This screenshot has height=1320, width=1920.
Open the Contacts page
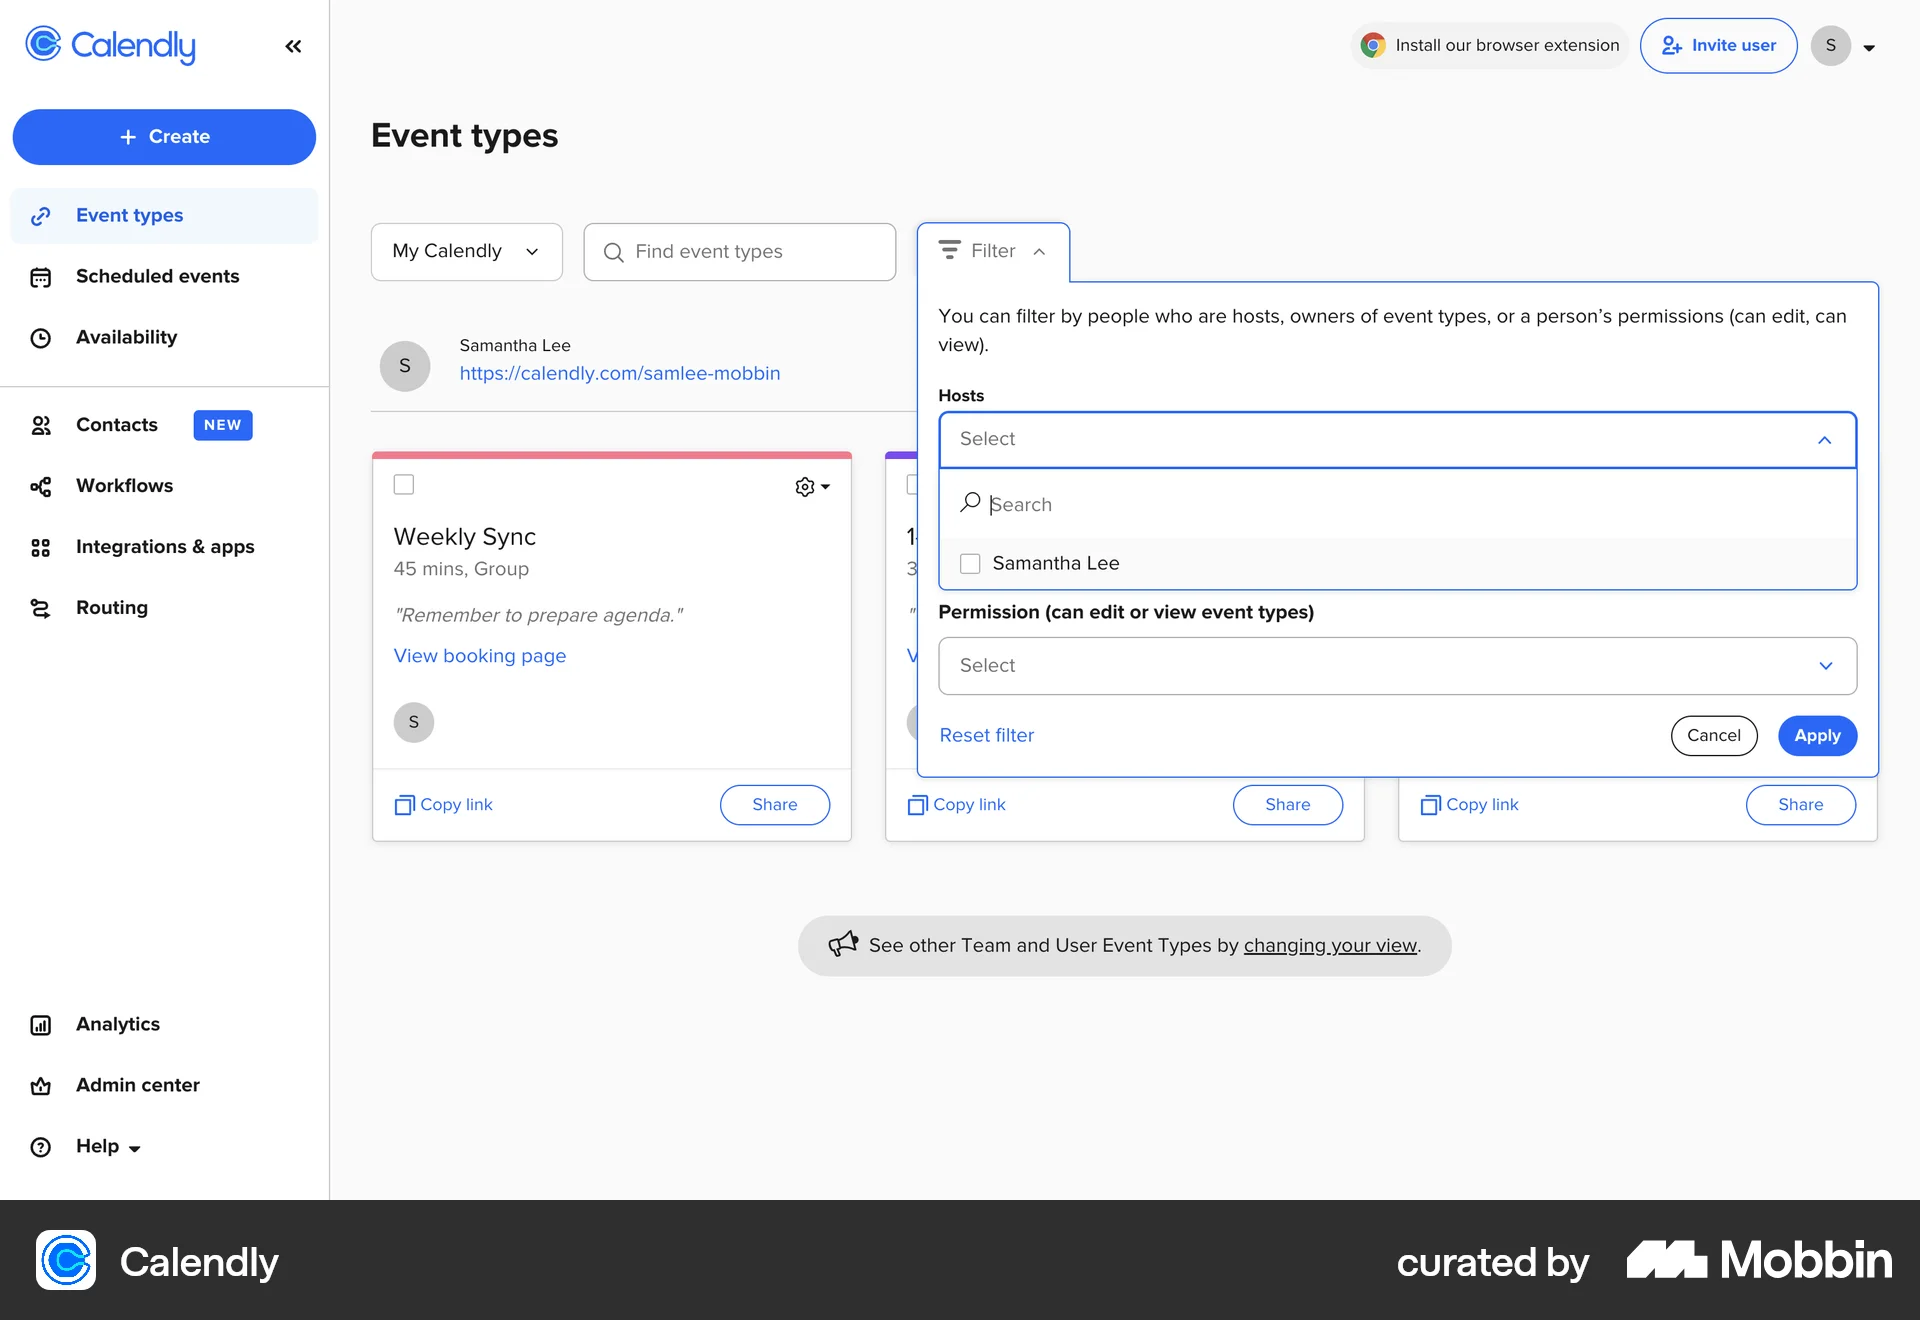click(x=116, y=424)
